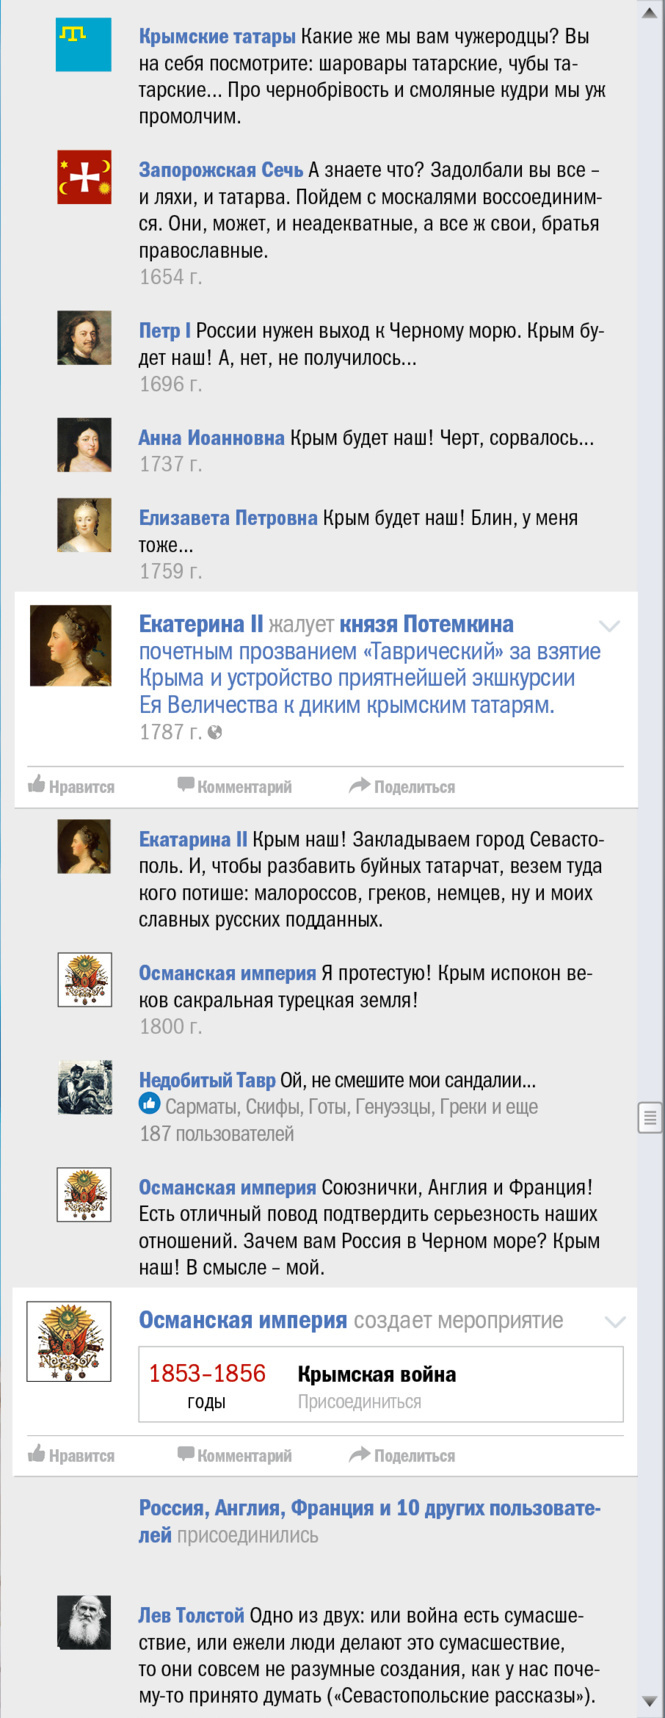Open Лев Толстой profile link
665x1718 pixels.
191,1615
